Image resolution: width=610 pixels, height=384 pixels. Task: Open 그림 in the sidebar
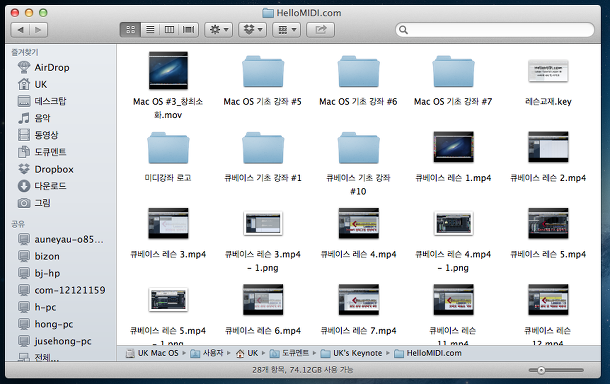[x=34, y=203]
